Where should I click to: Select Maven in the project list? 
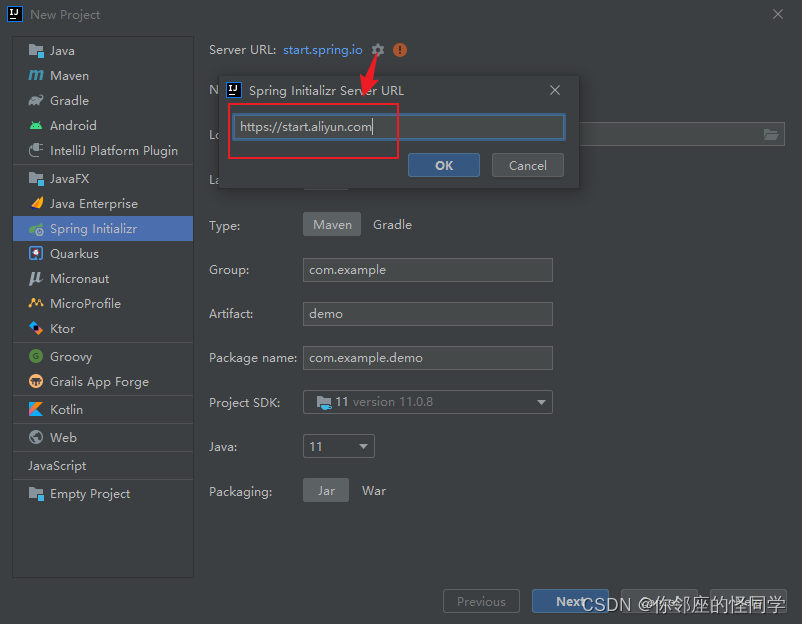point(103,76)
